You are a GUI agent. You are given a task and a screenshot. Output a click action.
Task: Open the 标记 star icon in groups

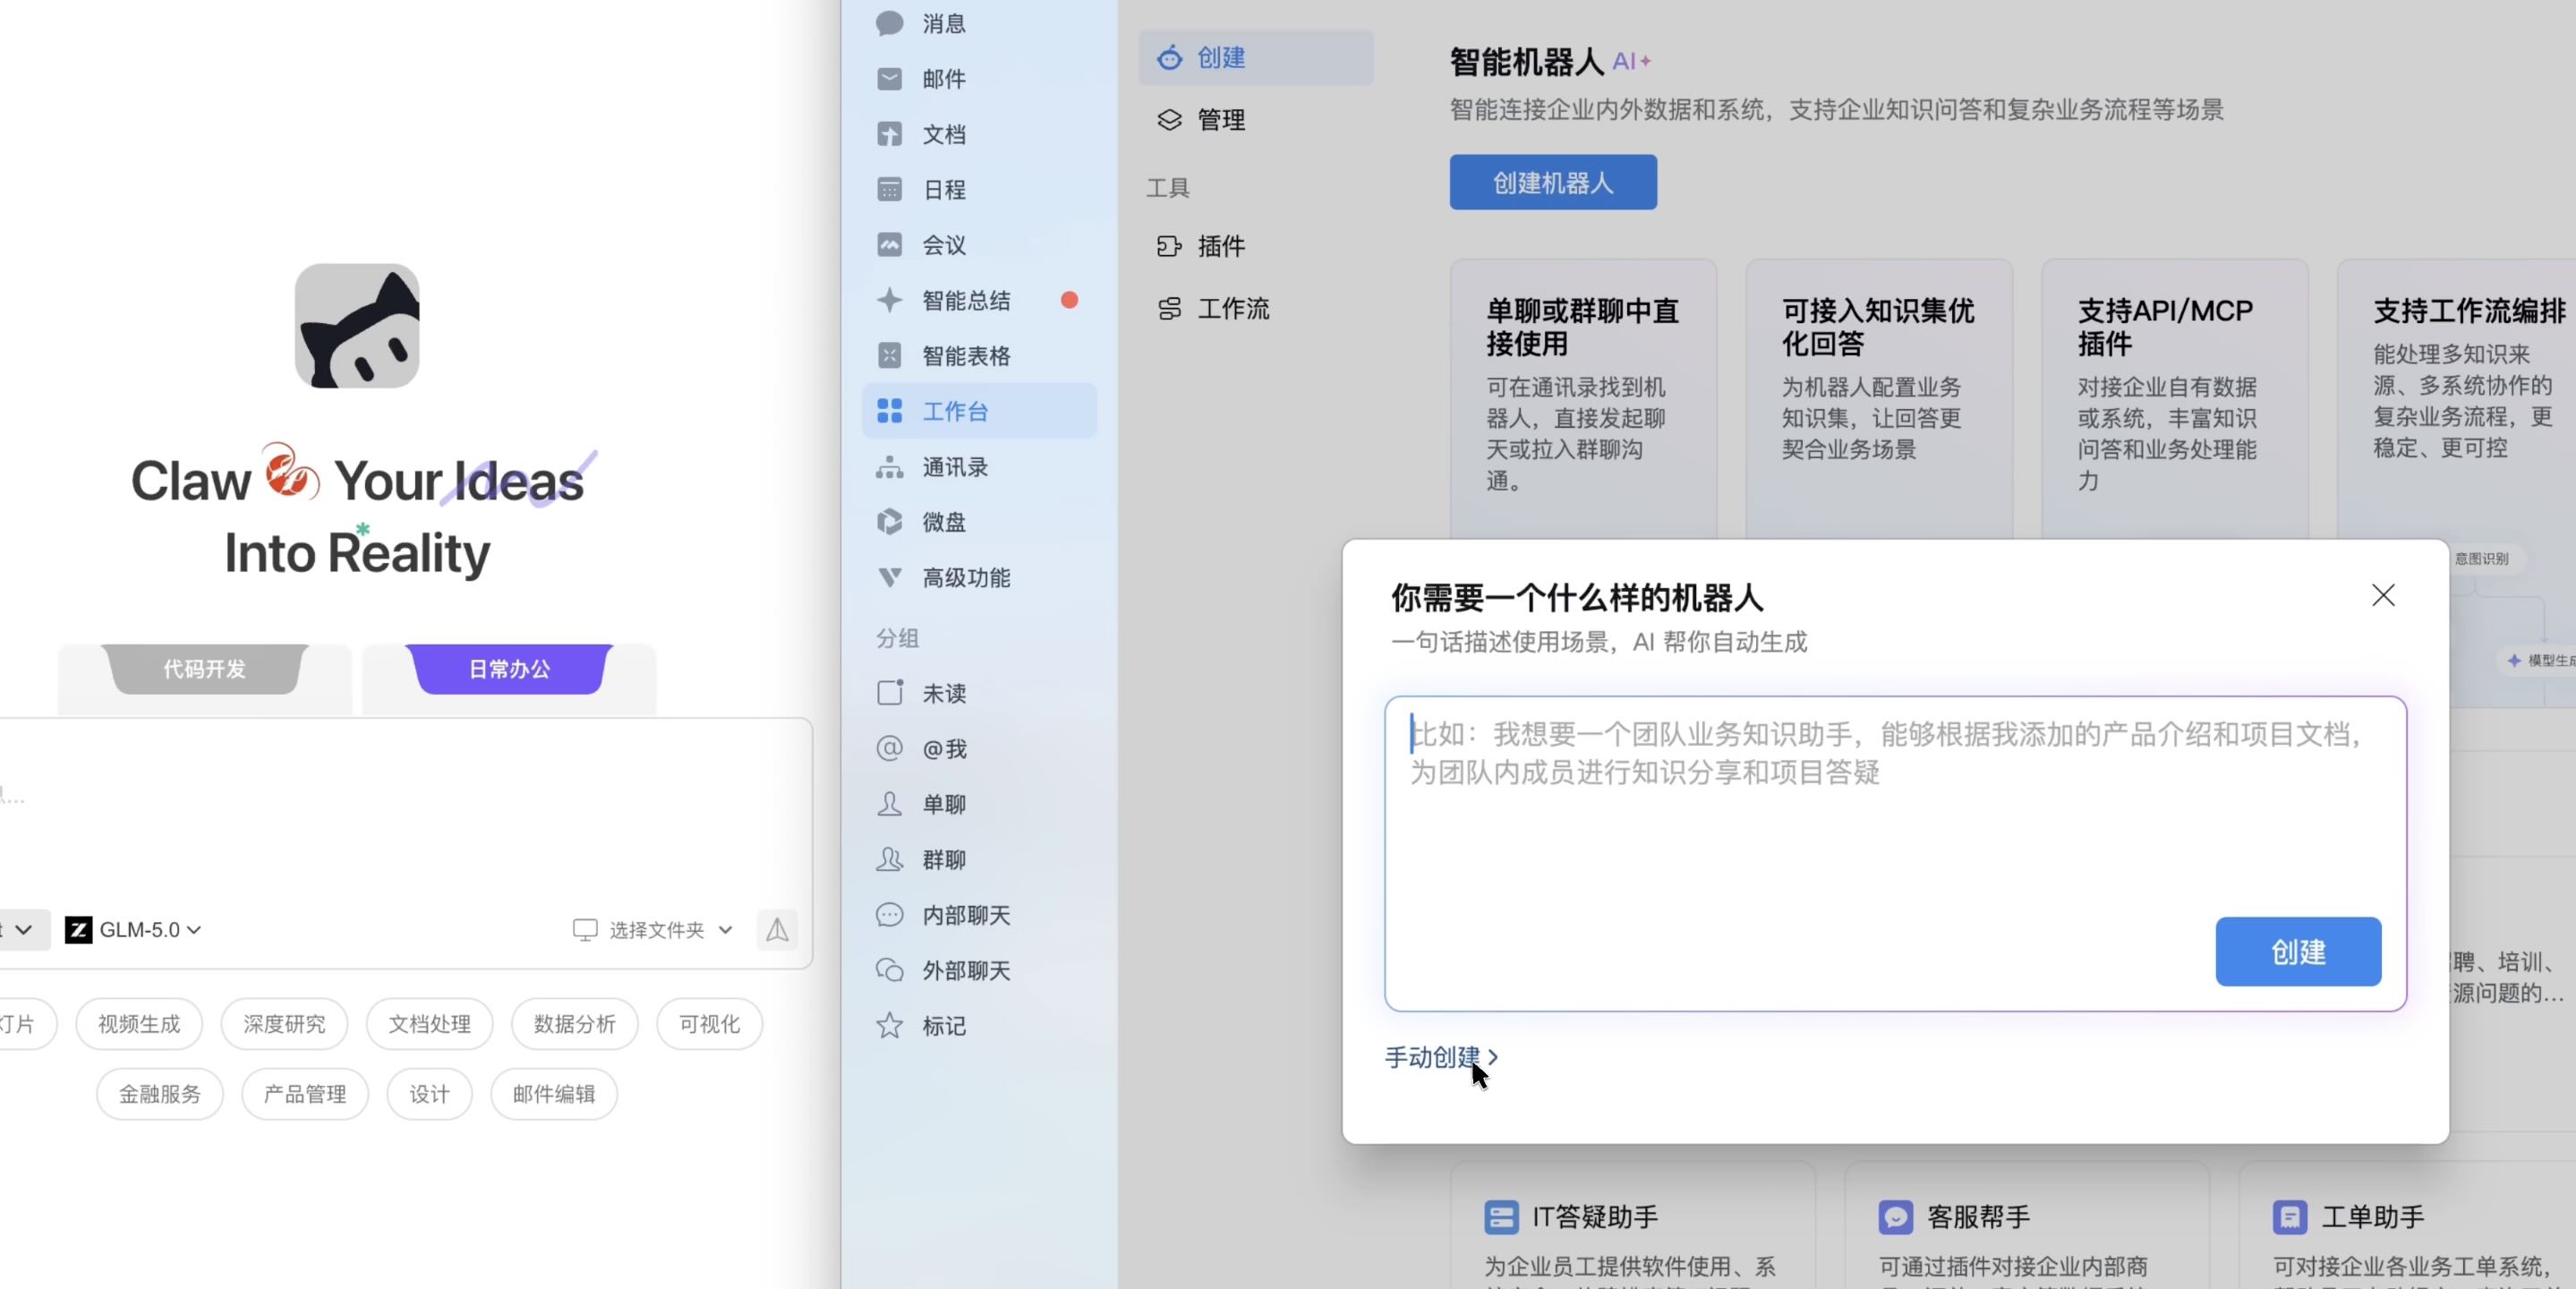pyautogui.click(x=889, y=1026)
